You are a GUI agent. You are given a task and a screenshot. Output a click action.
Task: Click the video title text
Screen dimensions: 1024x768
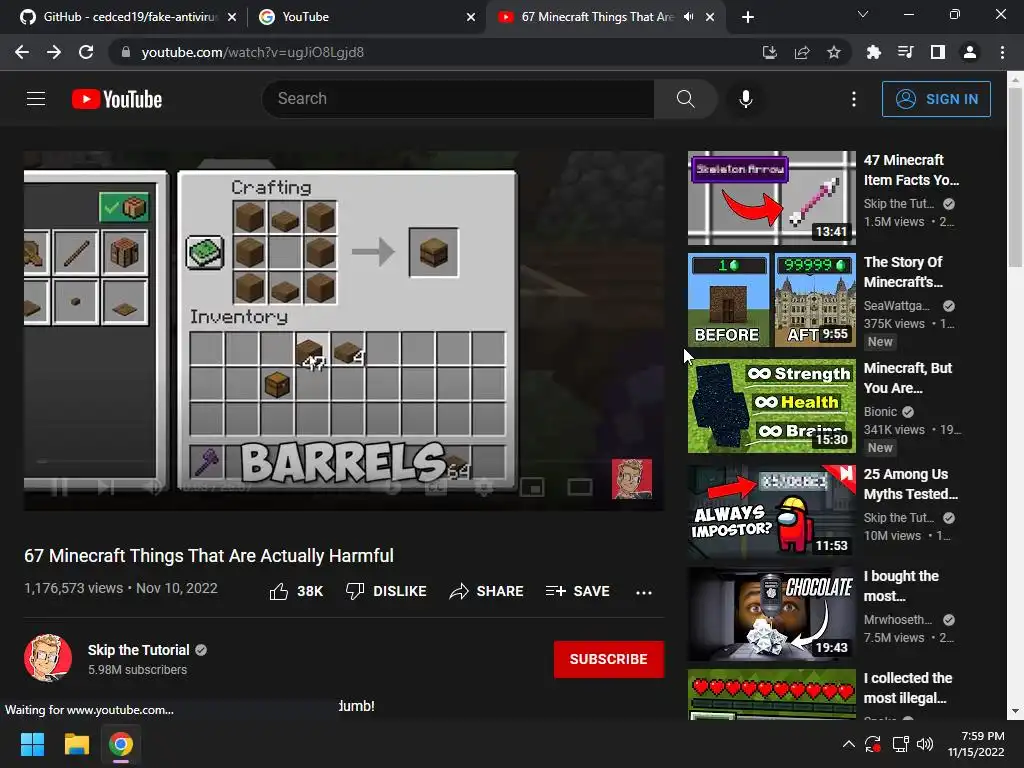pos(209,556)
